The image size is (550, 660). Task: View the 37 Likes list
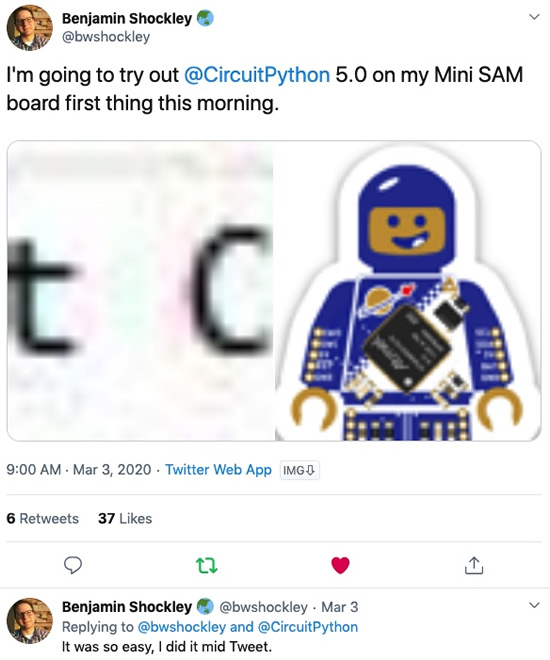[125, 519]
